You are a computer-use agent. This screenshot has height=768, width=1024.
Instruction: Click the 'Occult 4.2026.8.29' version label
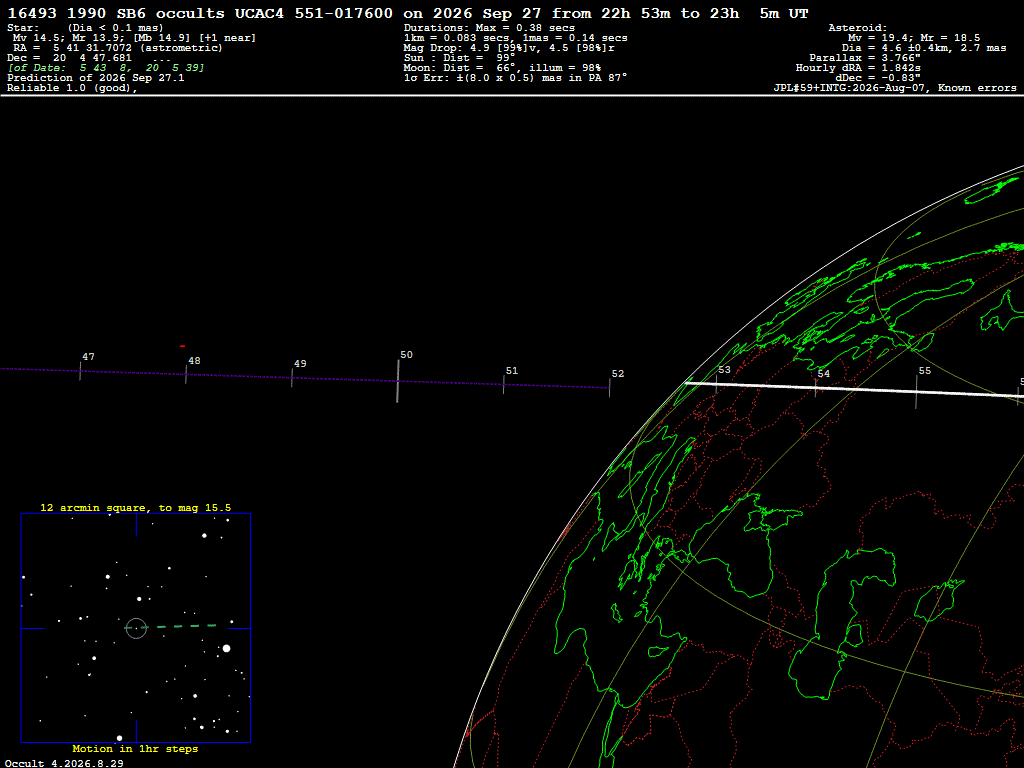[64, 763]
